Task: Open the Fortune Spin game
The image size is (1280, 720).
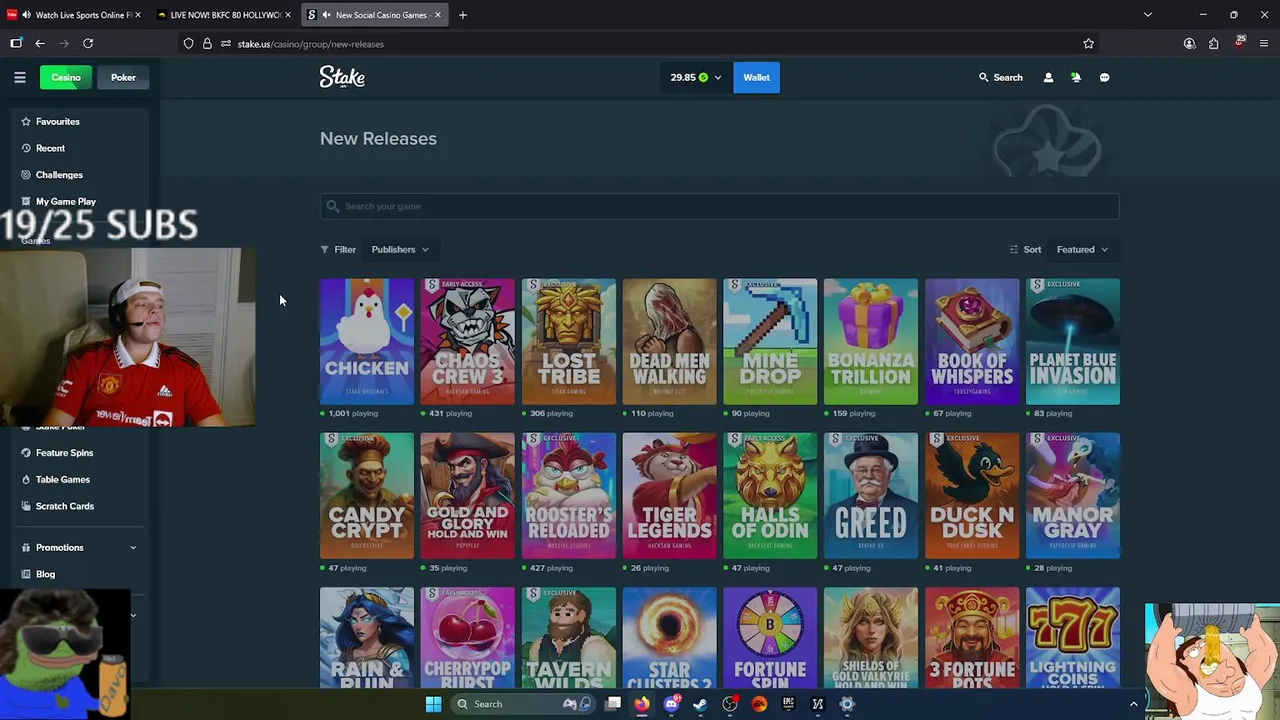Action: tap(770, 637)
